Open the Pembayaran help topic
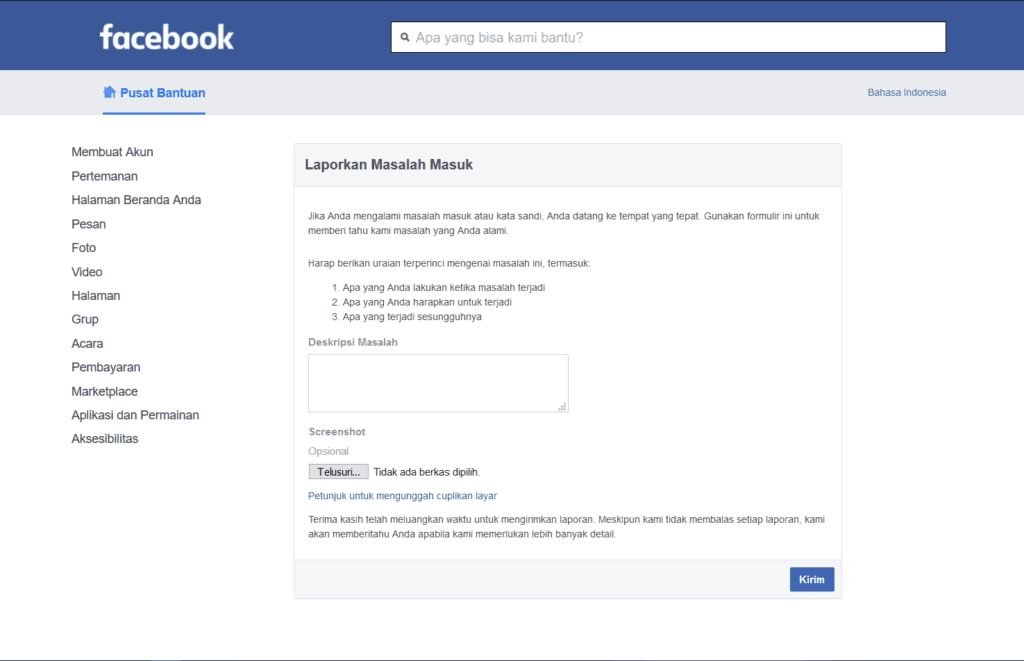The image size is (1024, 661). click(x=105, y=367)
